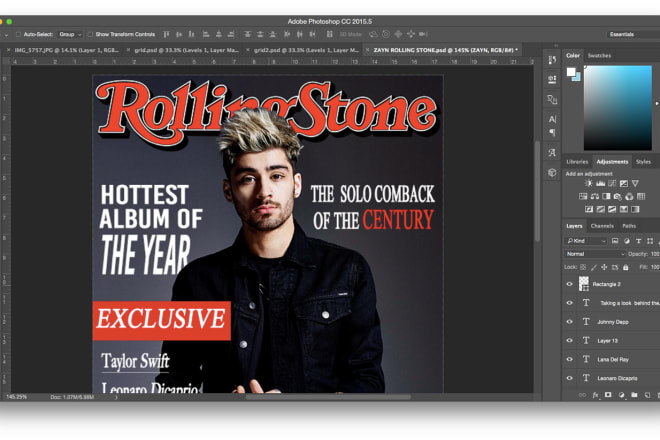
Task: Open the Properties panel icon in the dock
Action: (x=552, y=79)
